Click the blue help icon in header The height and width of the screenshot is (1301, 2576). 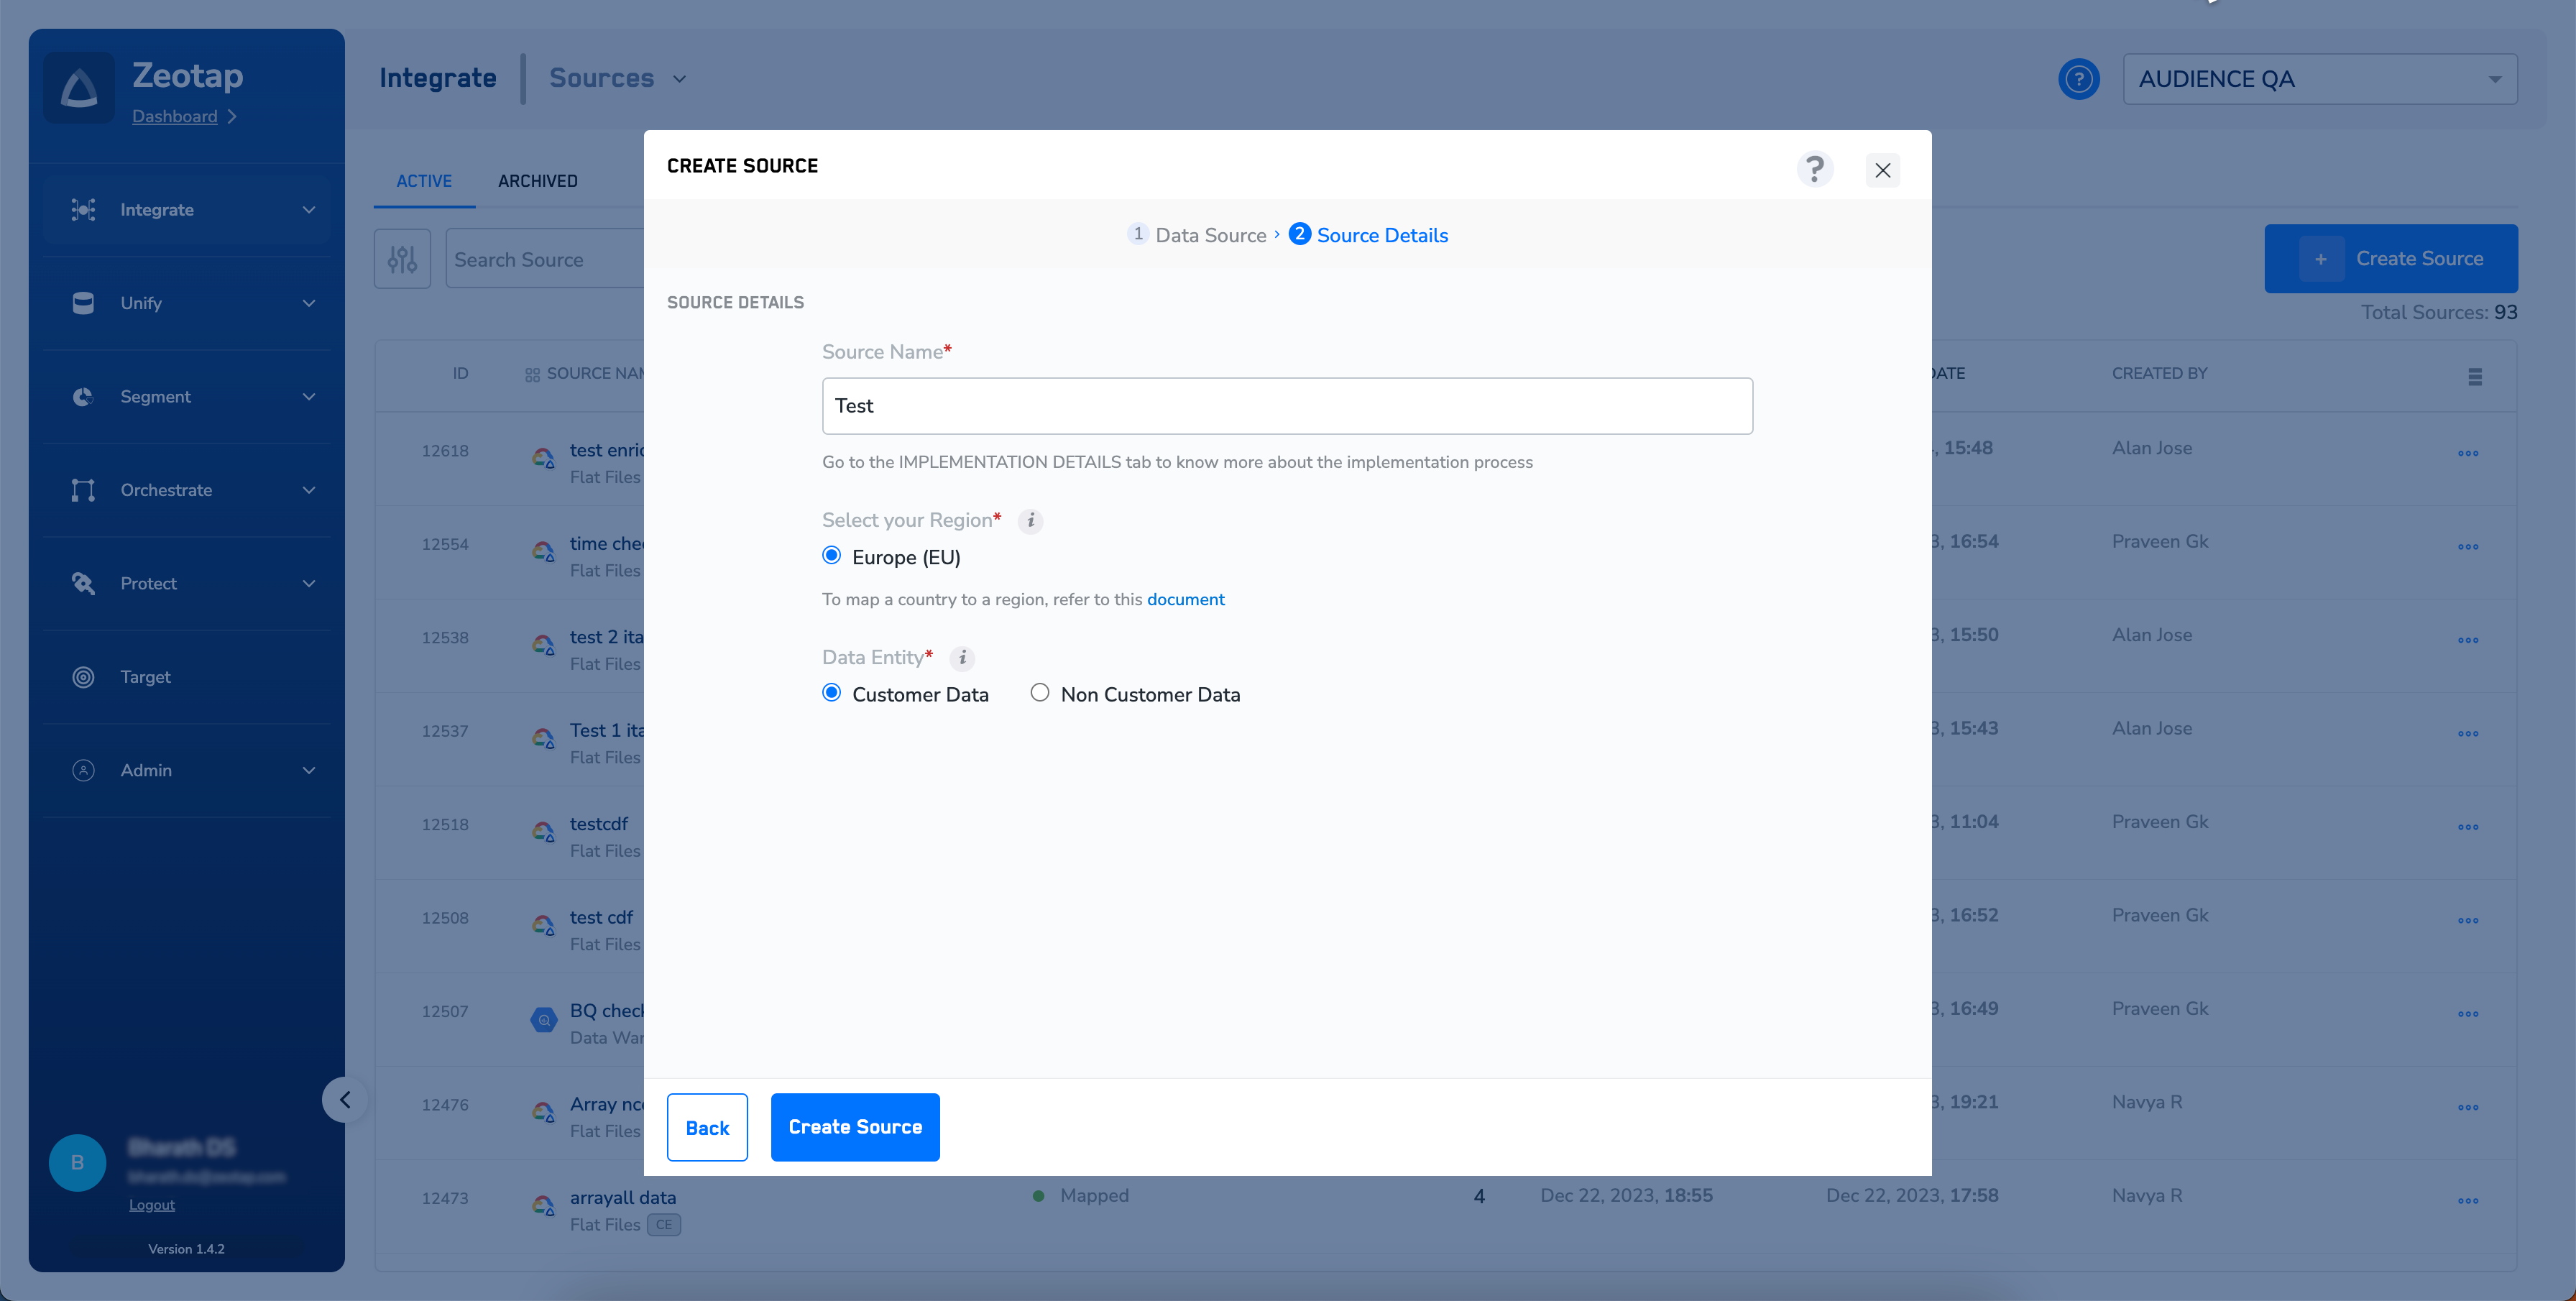(2078, 79)
